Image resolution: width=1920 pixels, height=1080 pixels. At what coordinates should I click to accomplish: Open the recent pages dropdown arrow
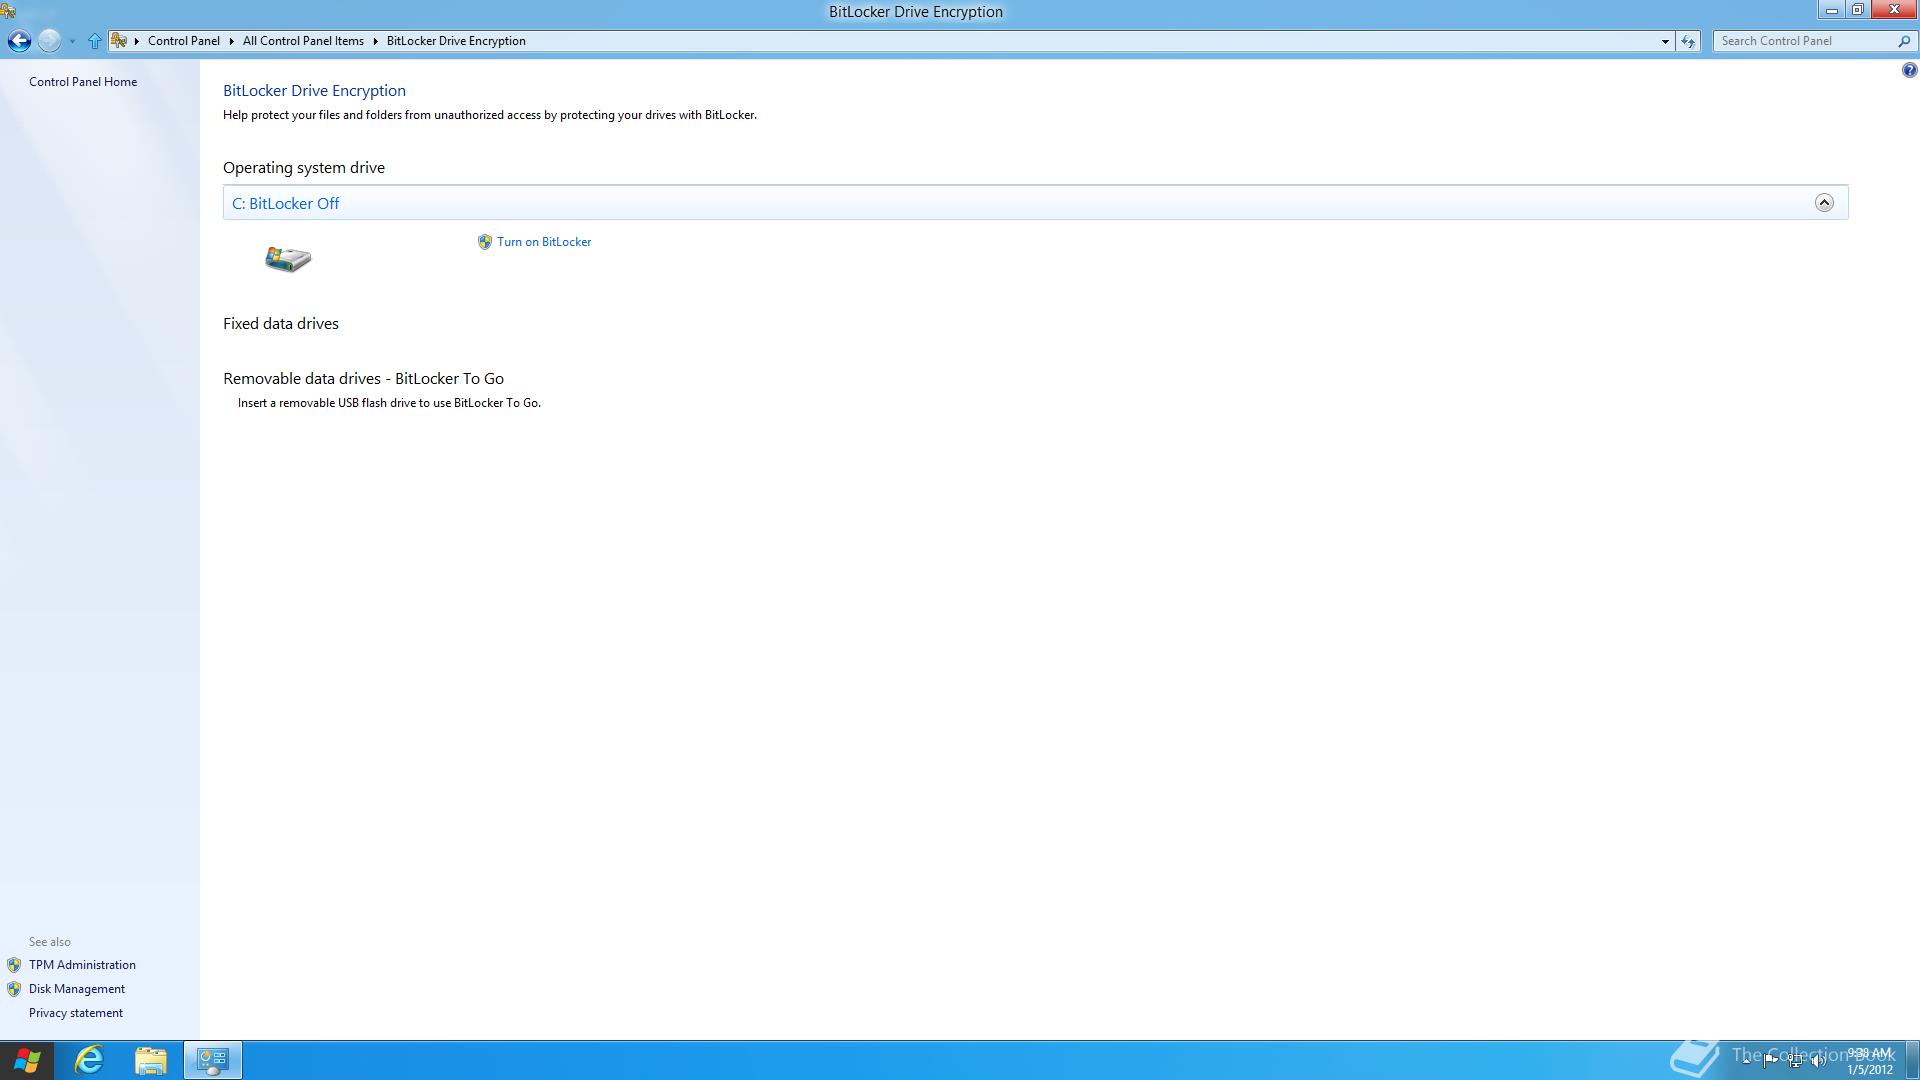pos(72,42)
